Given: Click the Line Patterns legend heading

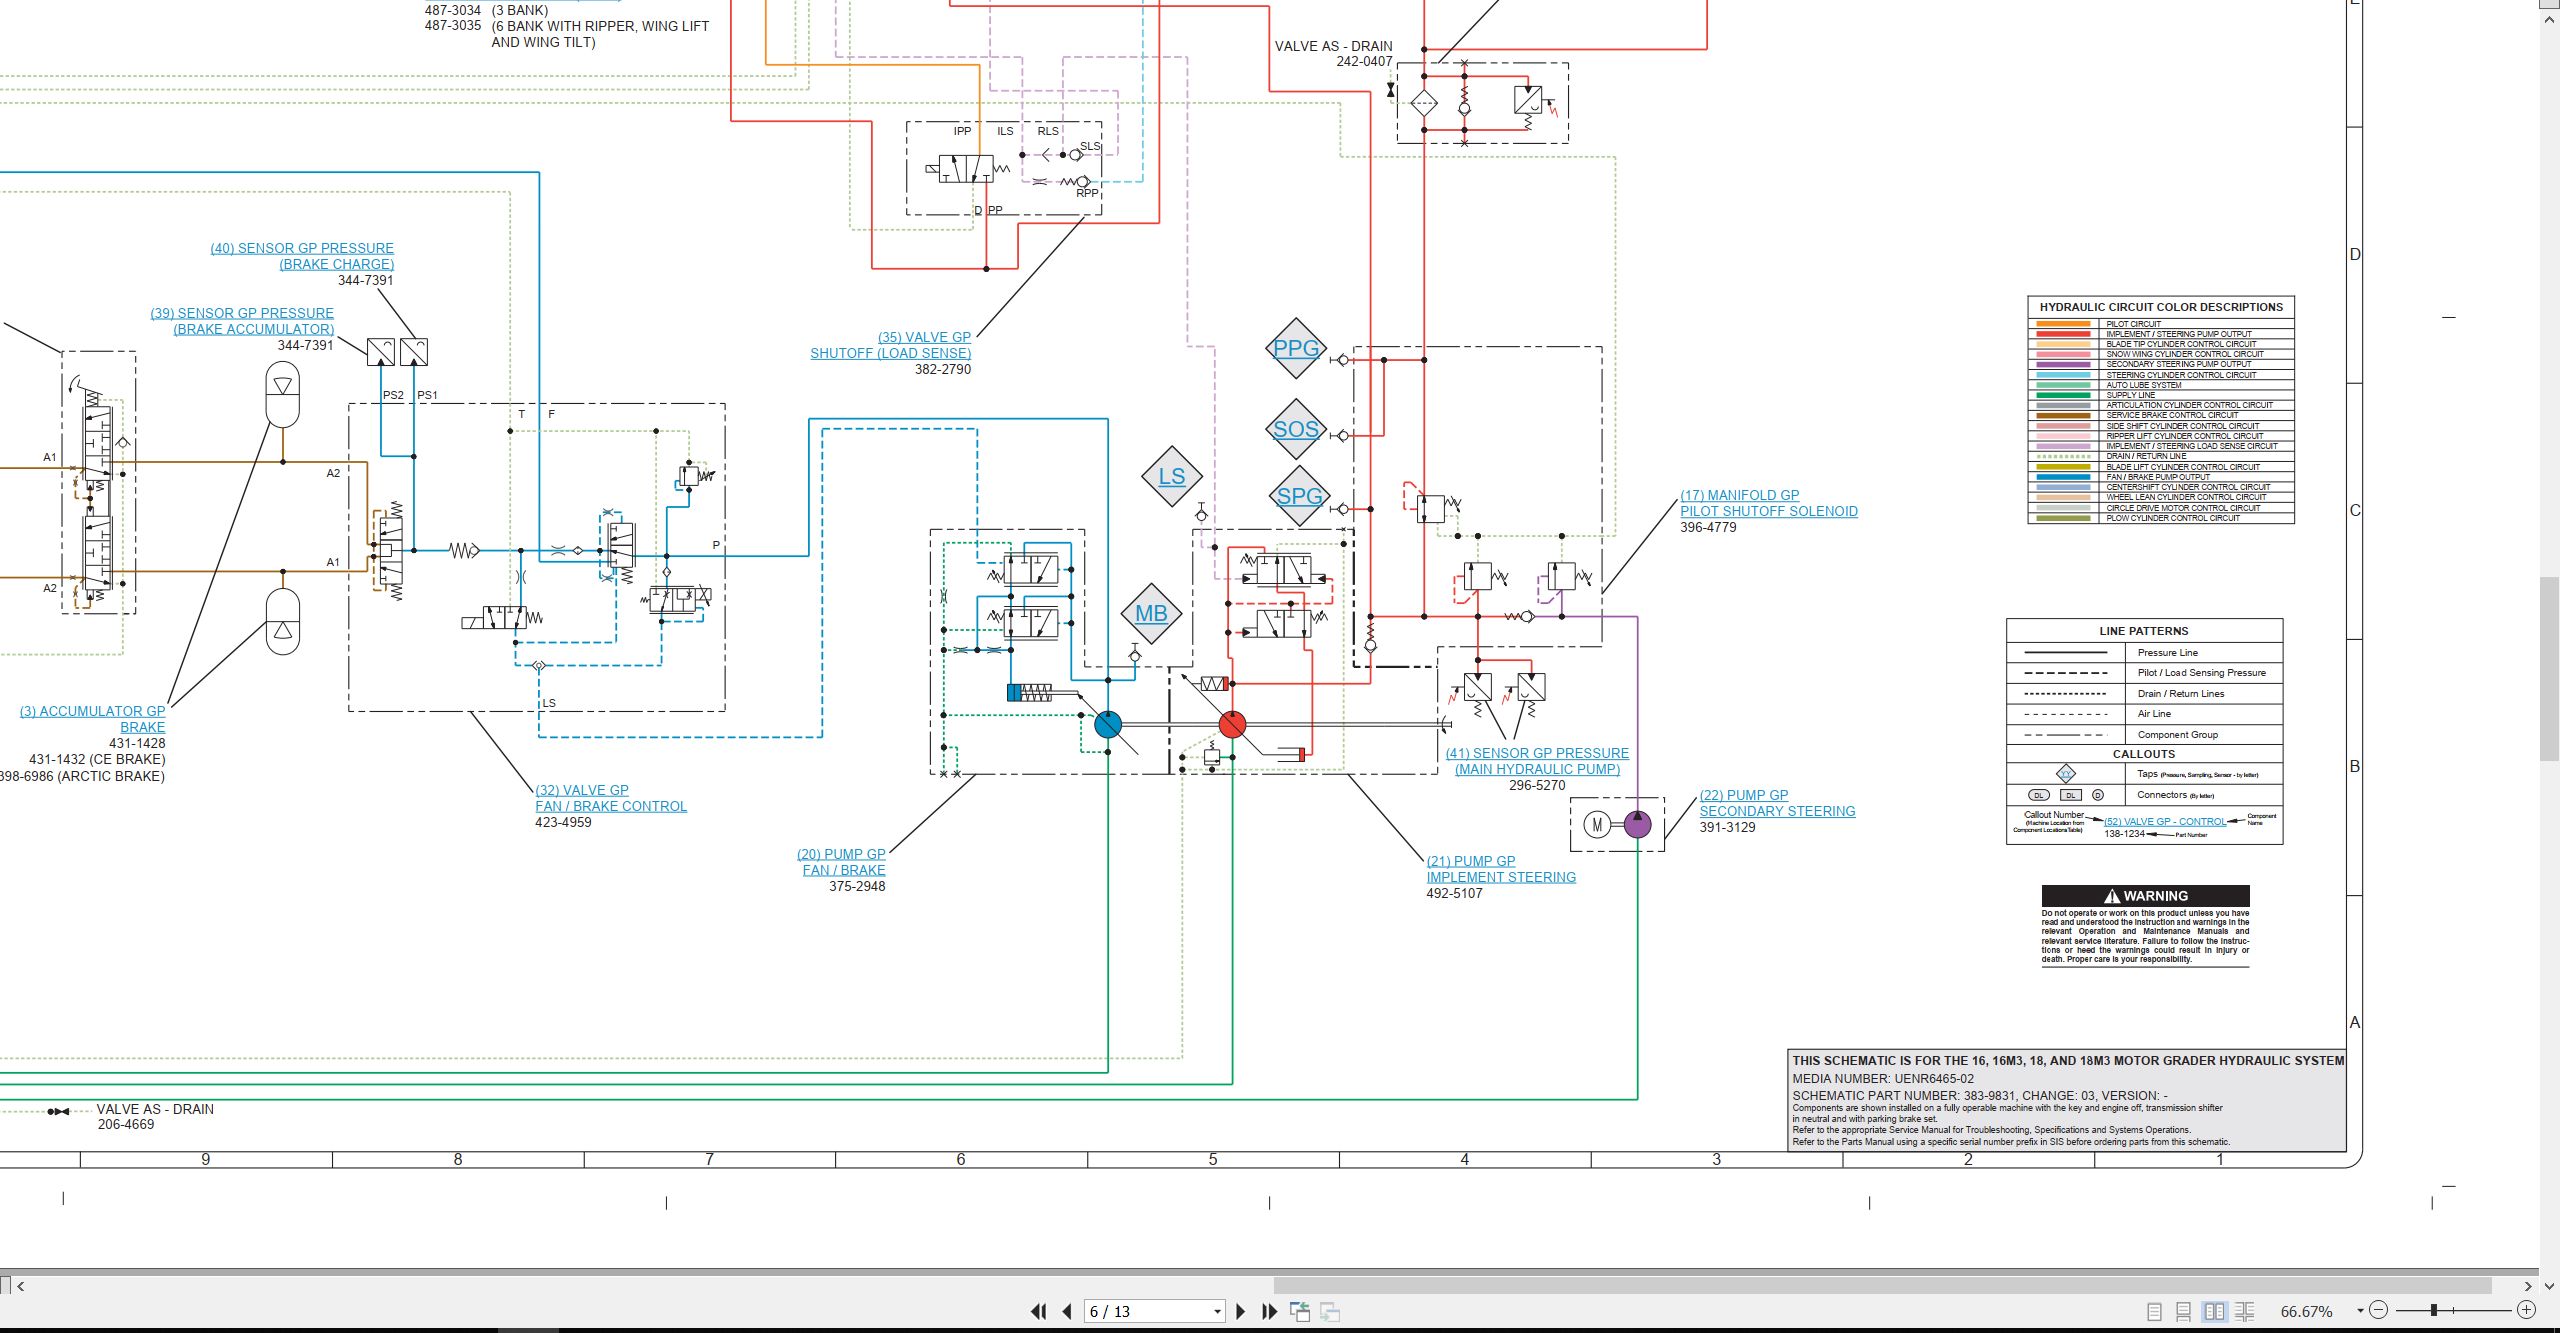Looking at the screenshot, I should [2143, 631].
